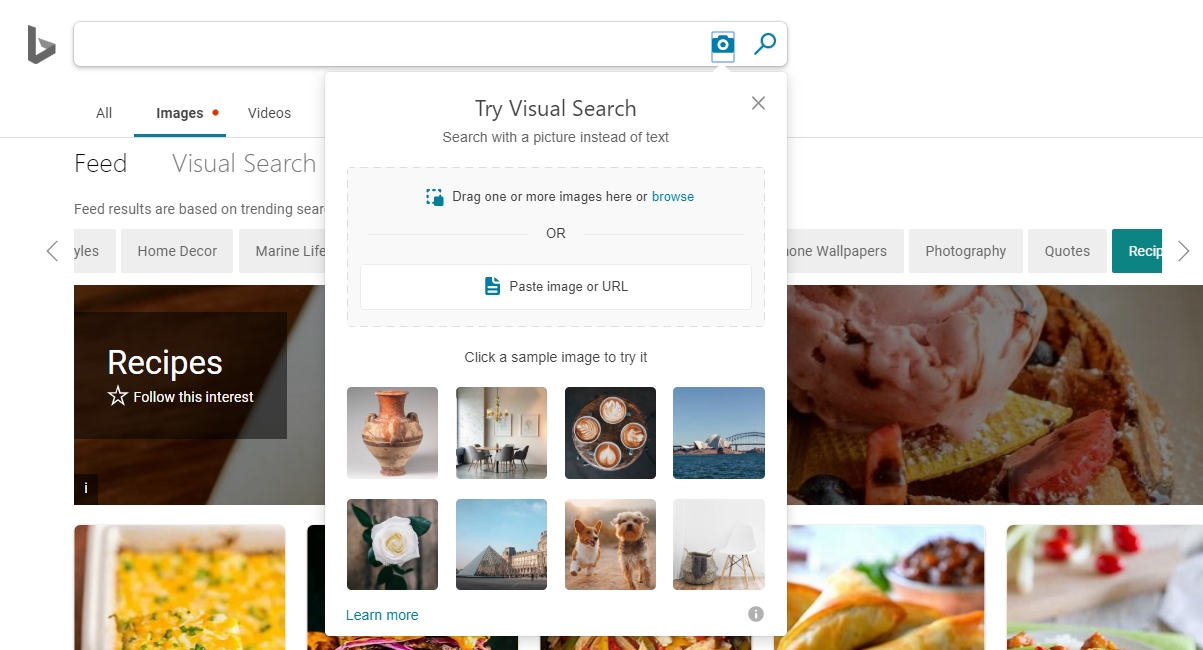Image resolution: width=1203 pixels, height=650 pixels.
Task: Click the Bing logo icon
Action: point(41,46)
